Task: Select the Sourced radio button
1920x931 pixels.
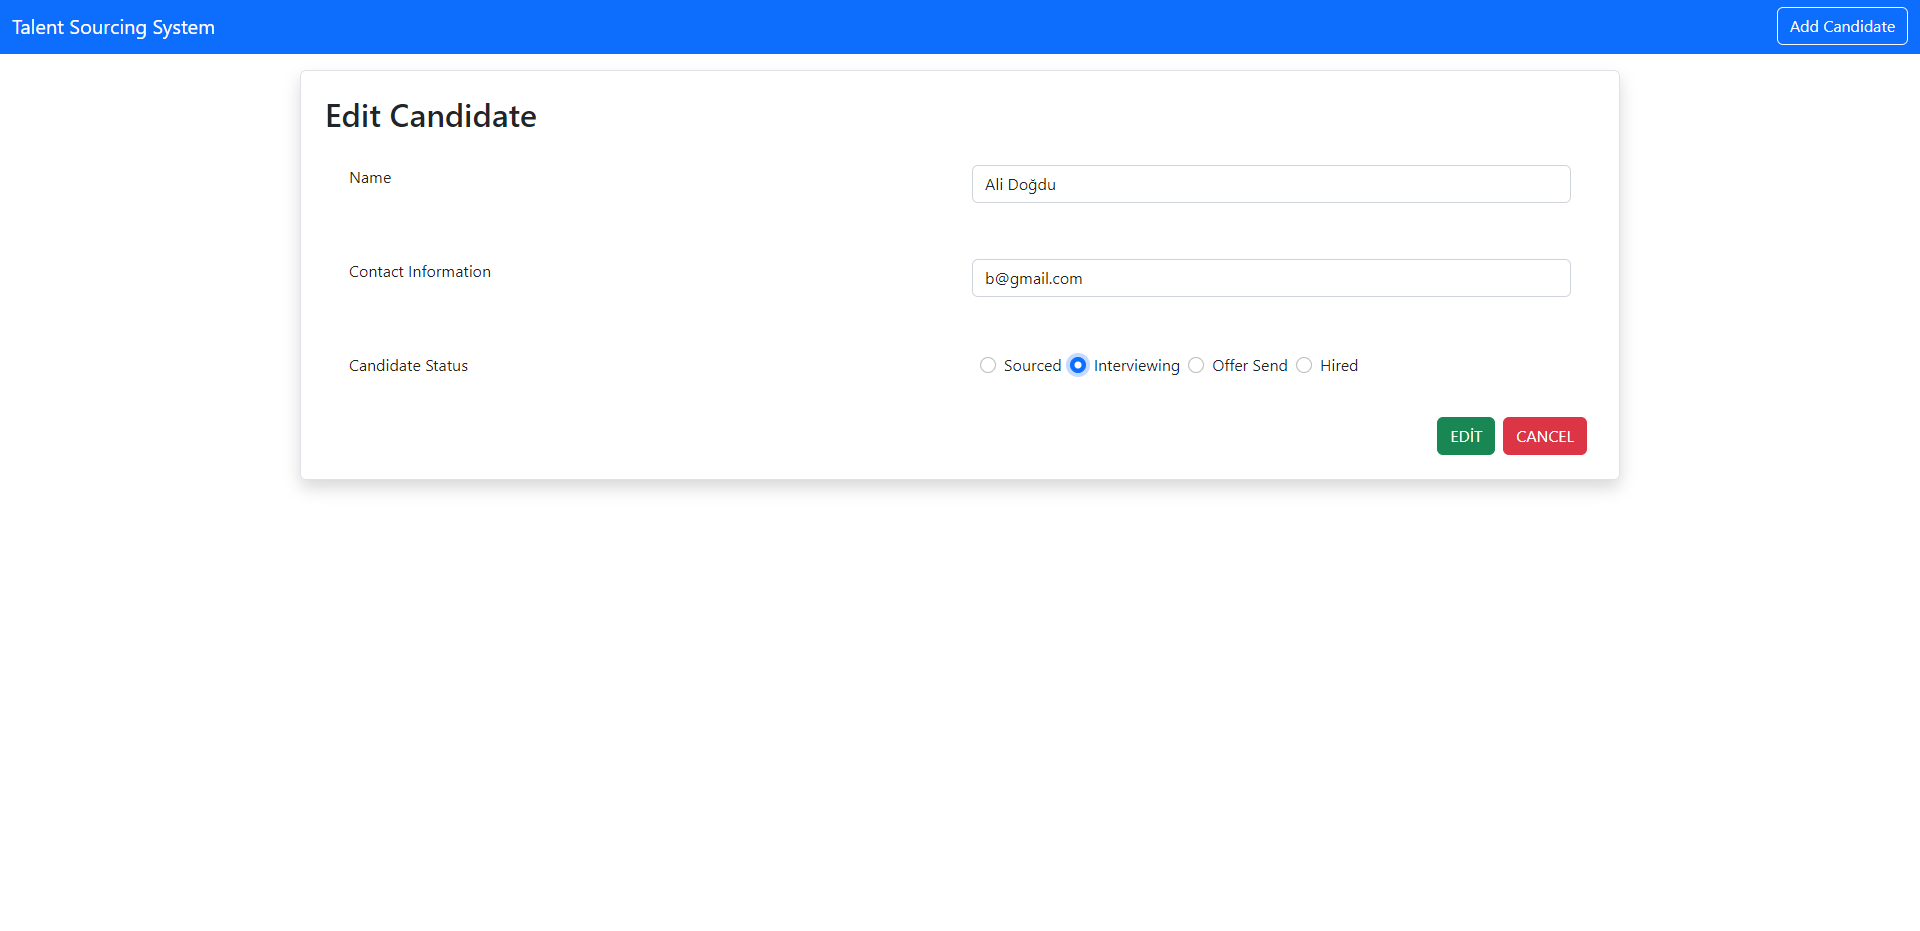Action: (987, 365)
